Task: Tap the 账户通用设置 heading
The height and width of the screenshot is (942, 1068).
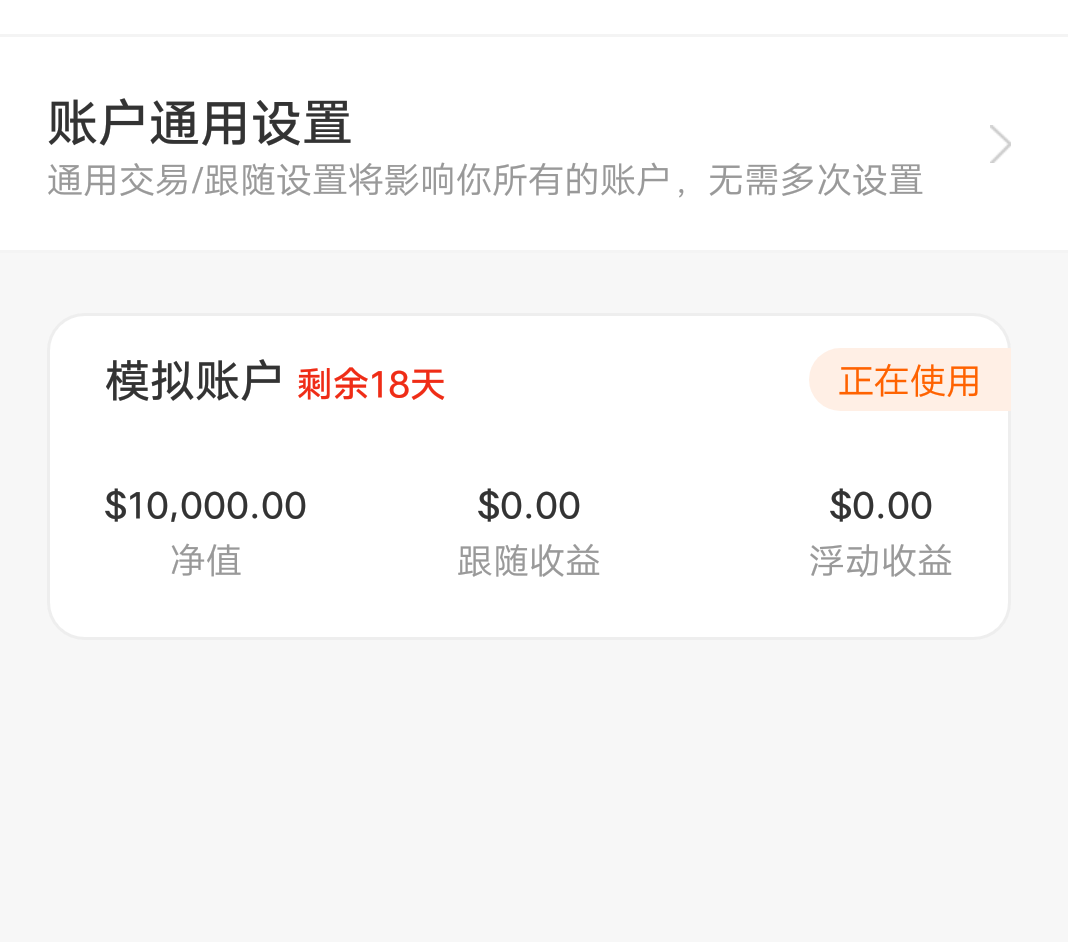Action: (200, 123)
